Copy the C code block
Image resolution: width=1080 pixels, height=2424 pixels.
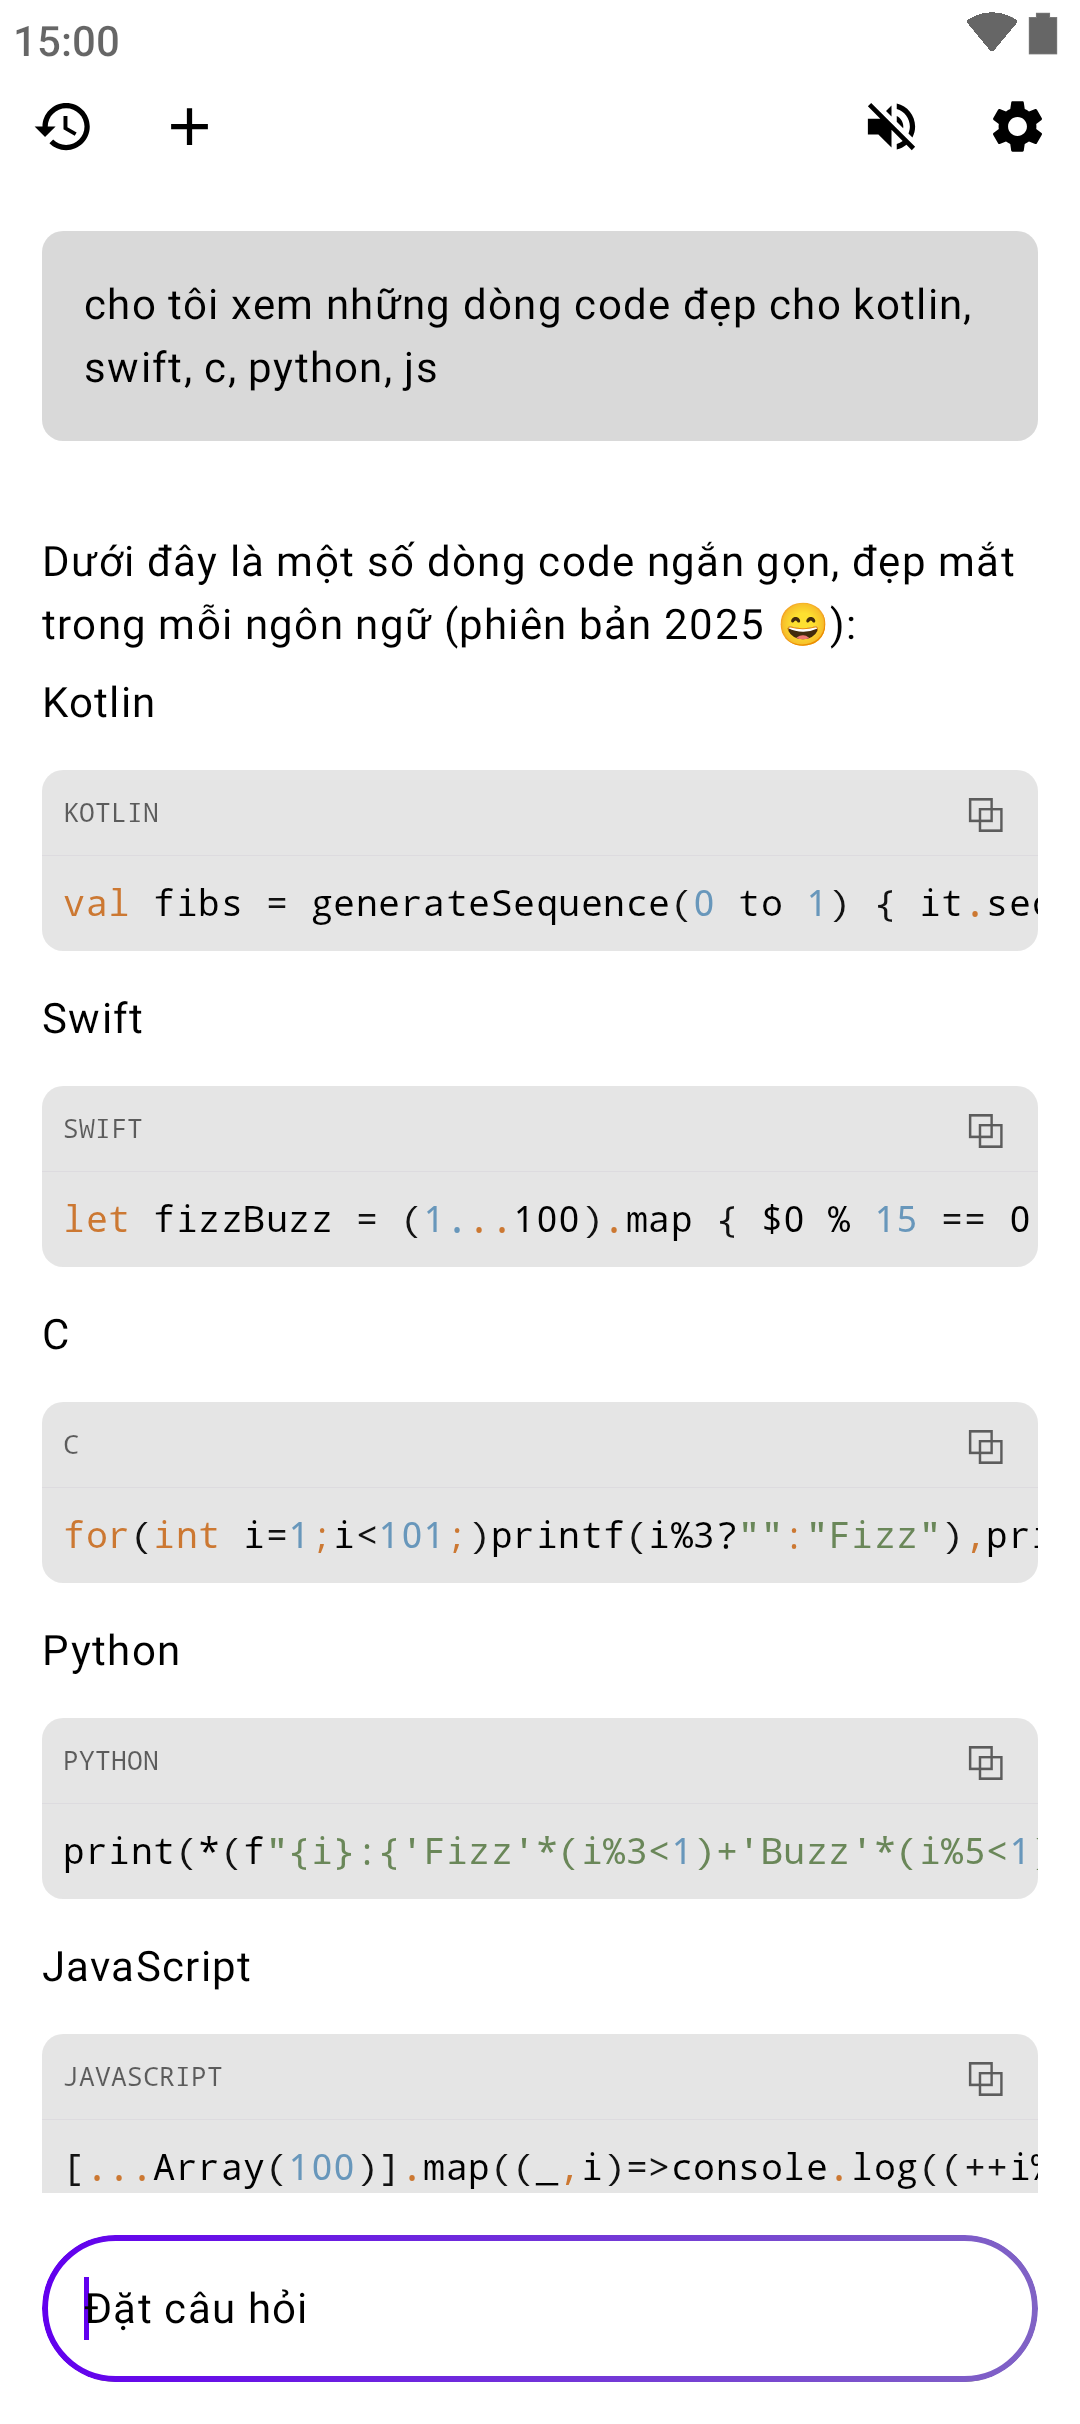tap(985, 1446)
